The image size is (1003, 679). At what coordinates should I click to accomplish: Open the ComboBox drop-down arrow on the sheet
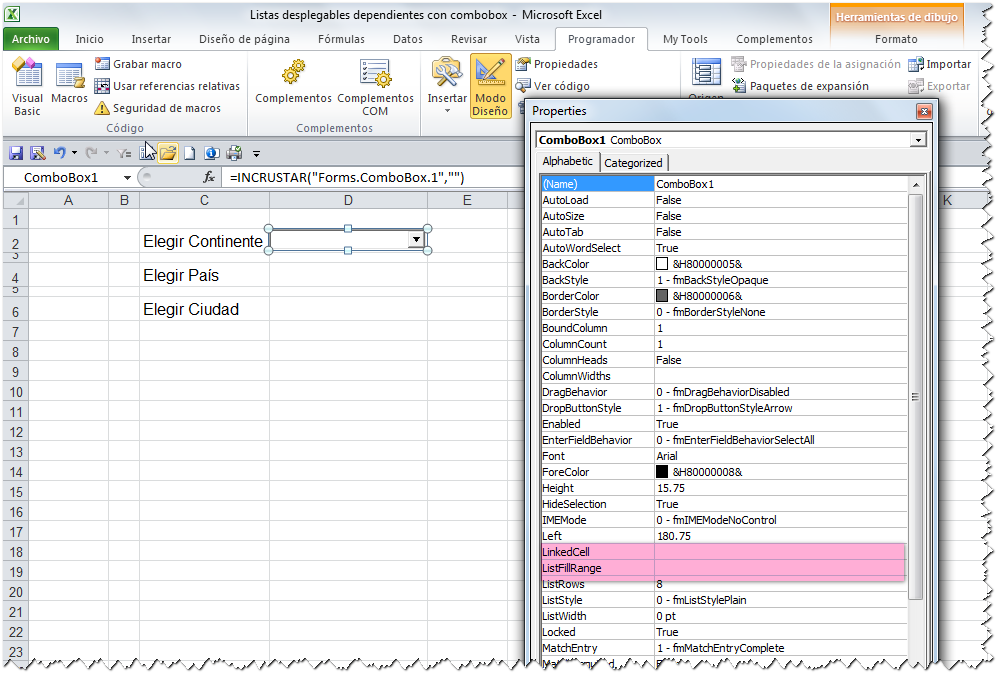[416, 239]
